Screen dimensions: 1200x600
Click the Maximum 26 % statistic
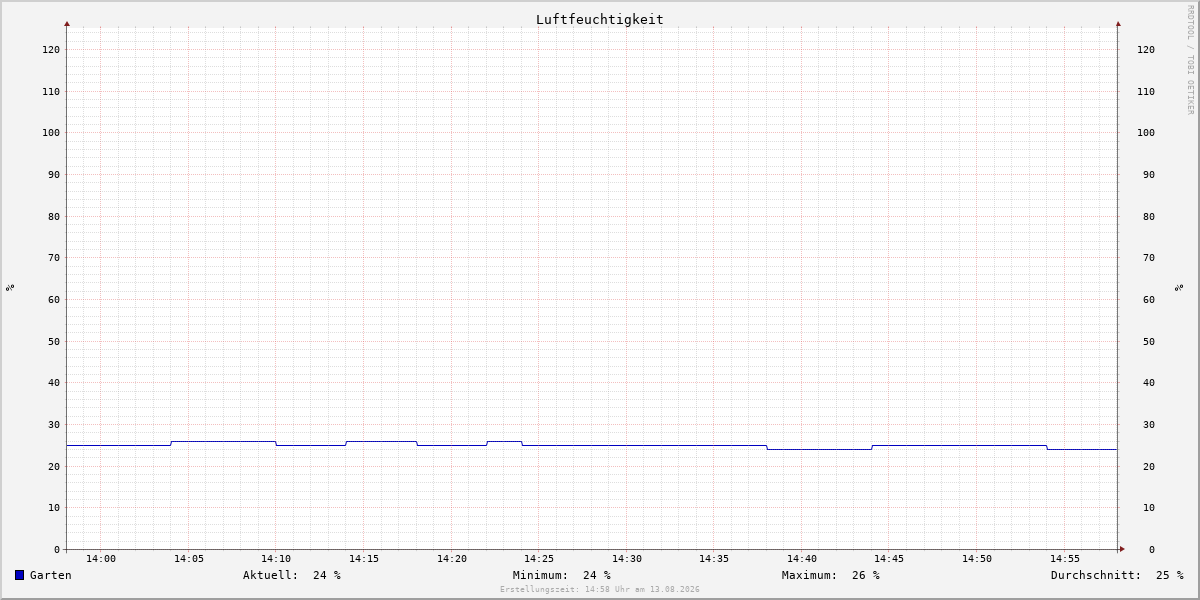pos(831,575)
